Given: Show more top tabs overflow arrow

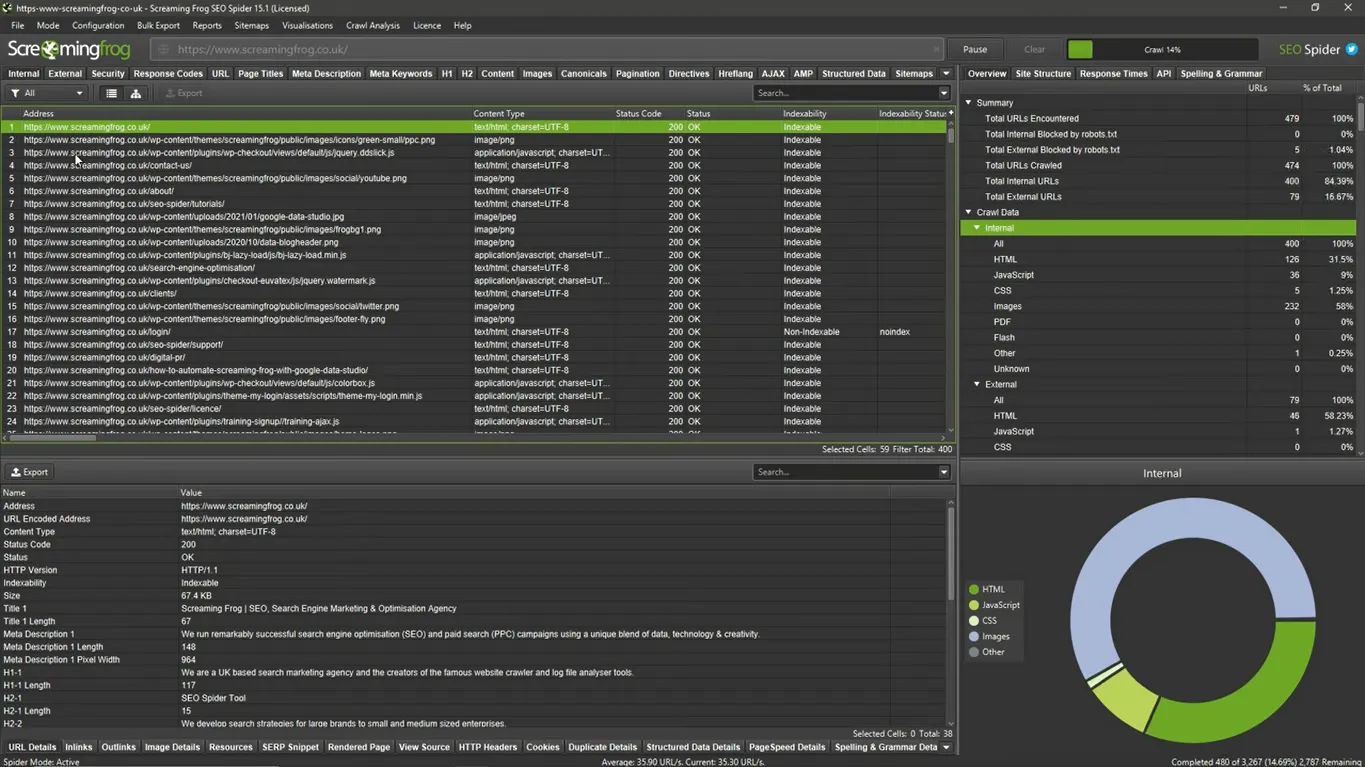Looking at the screenshot, I should [946, 73].
